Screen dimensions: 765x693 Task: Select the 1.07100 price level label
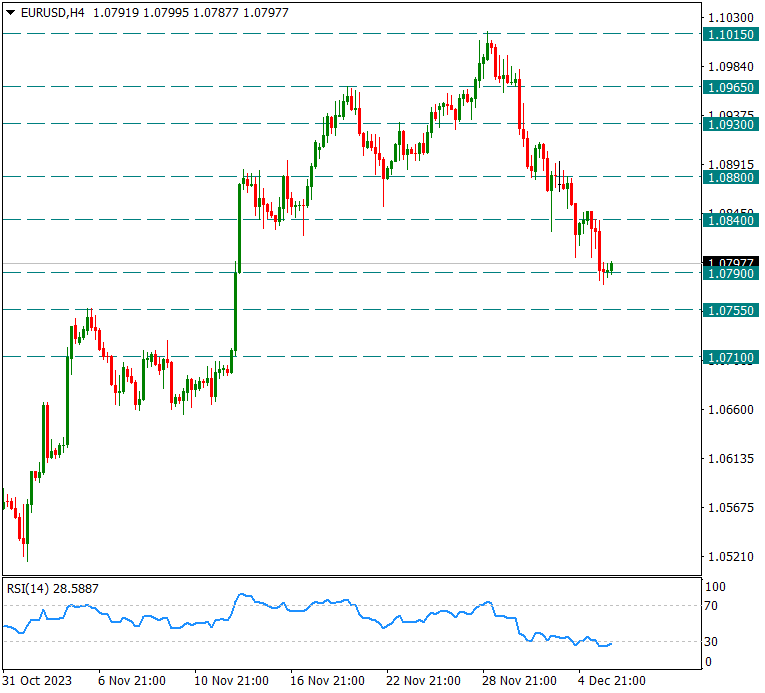coord(730,358)
